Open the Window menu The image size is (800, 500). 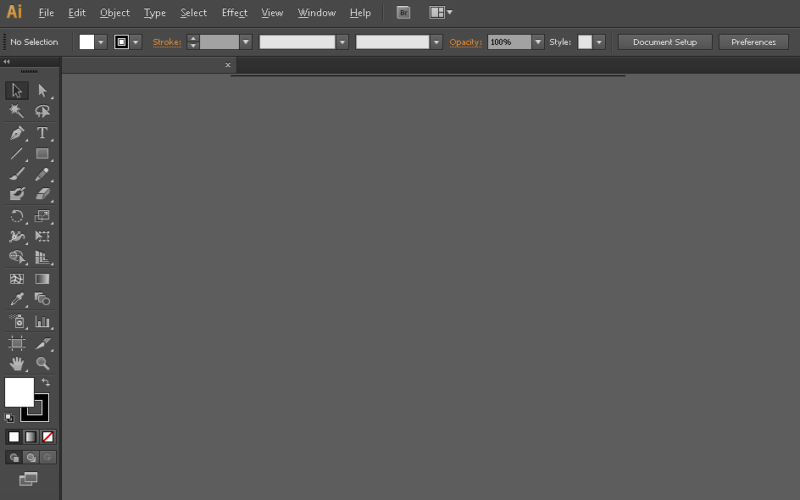pyautogui.click(x=317, y=13)
